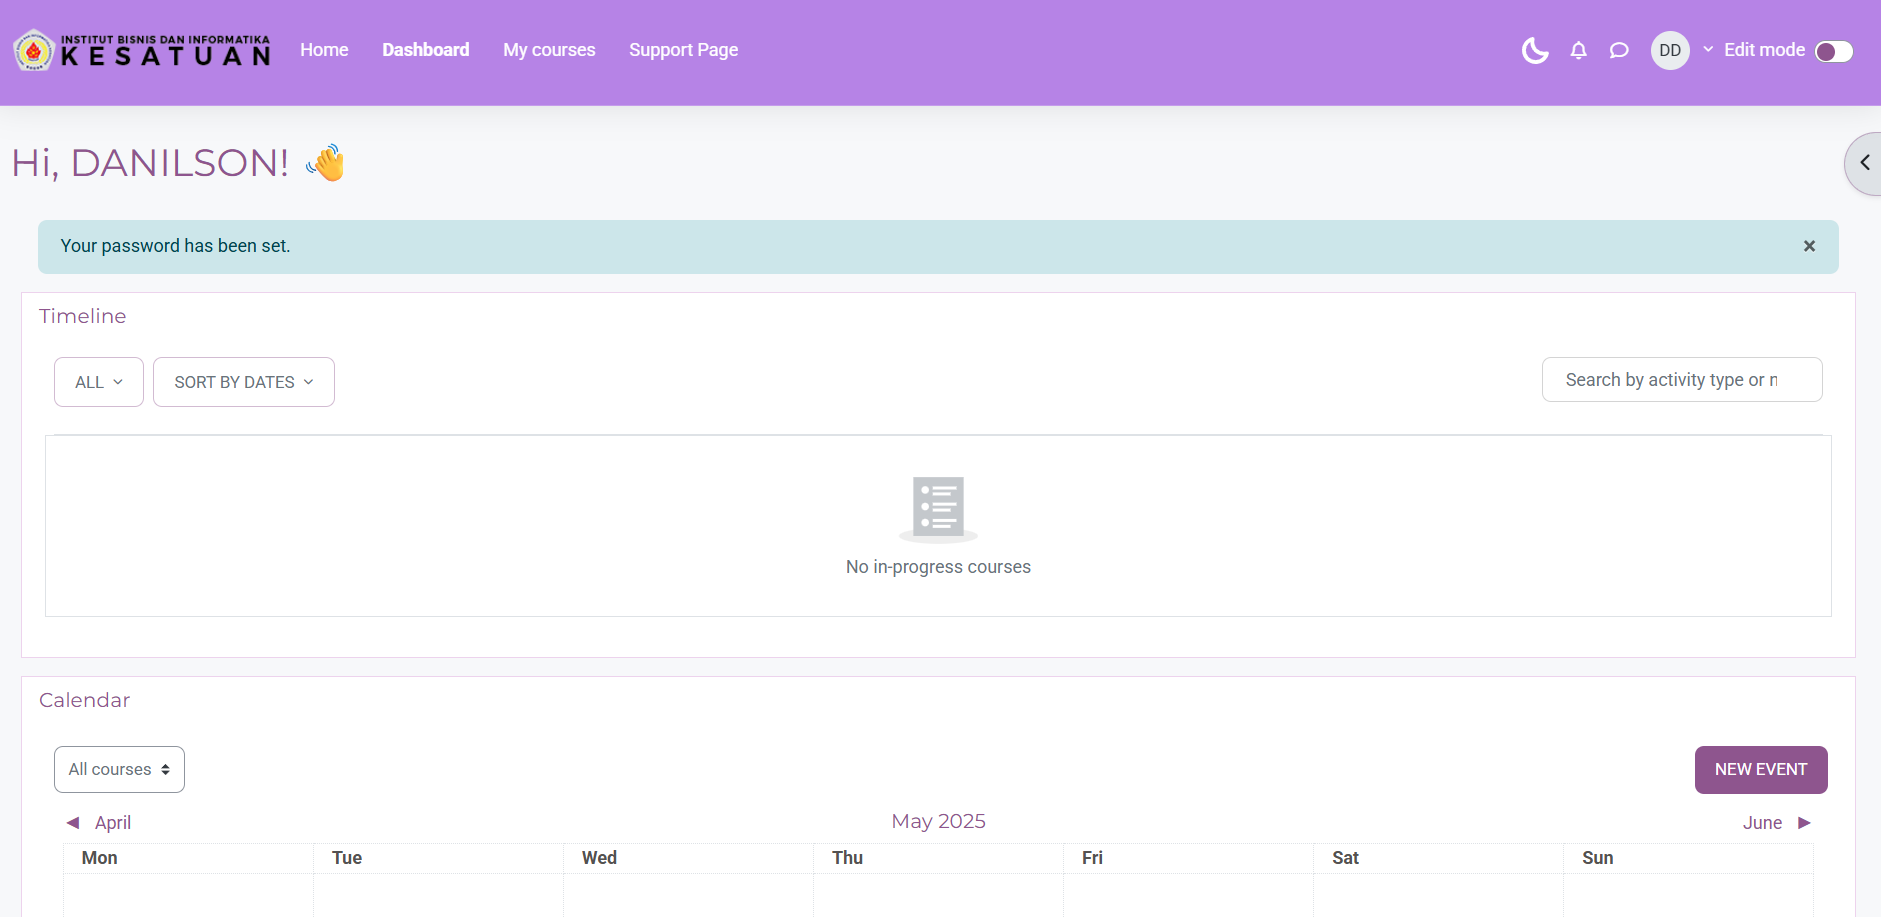Open the notifications bell
The width and height of the screenshot is (1881, 917).
(x=1578, y=50)
